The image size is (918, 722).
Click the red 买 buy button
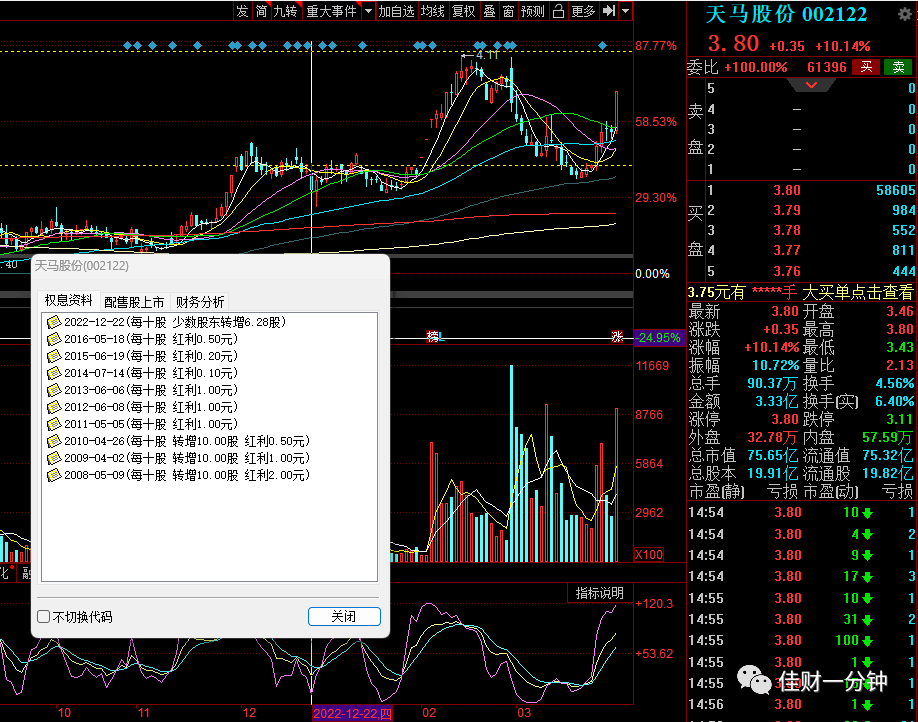pos(866,67)
